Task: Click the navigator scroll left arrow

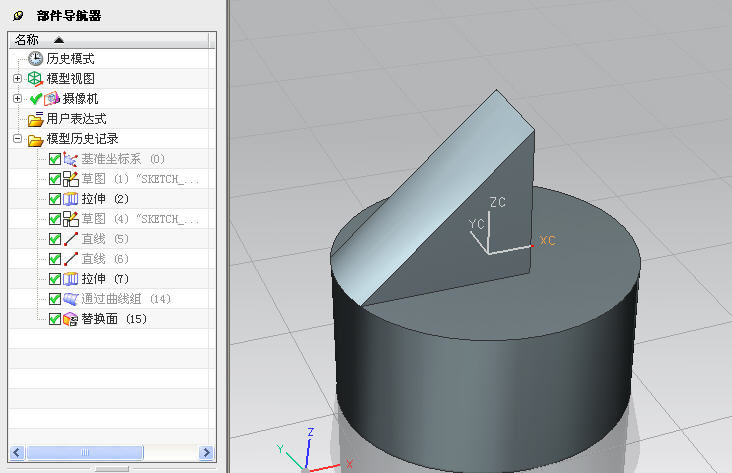Action: [x=17, y=452]
